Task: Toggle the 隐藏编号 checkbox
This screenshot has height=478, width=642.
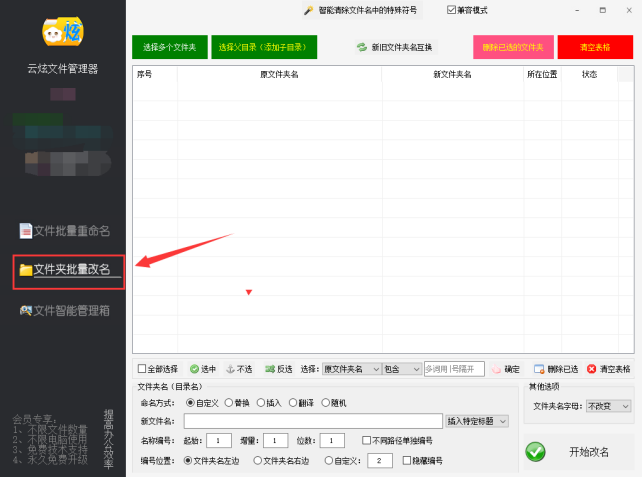Action: pos(407,461)
